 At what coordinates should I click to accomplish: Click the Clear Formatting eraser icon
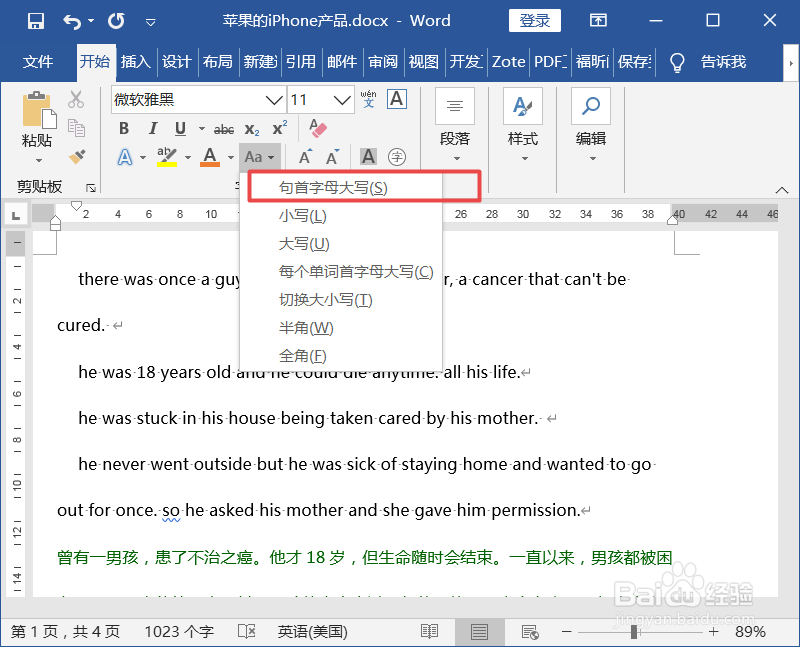(318, 128)
